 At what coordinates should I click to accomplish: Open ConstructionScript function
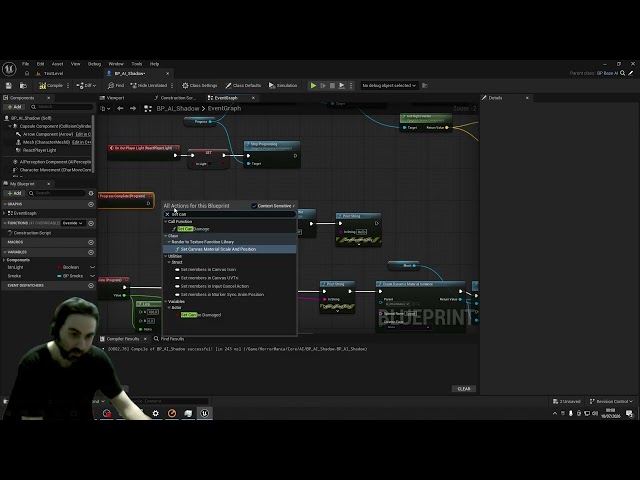point(32,233)
